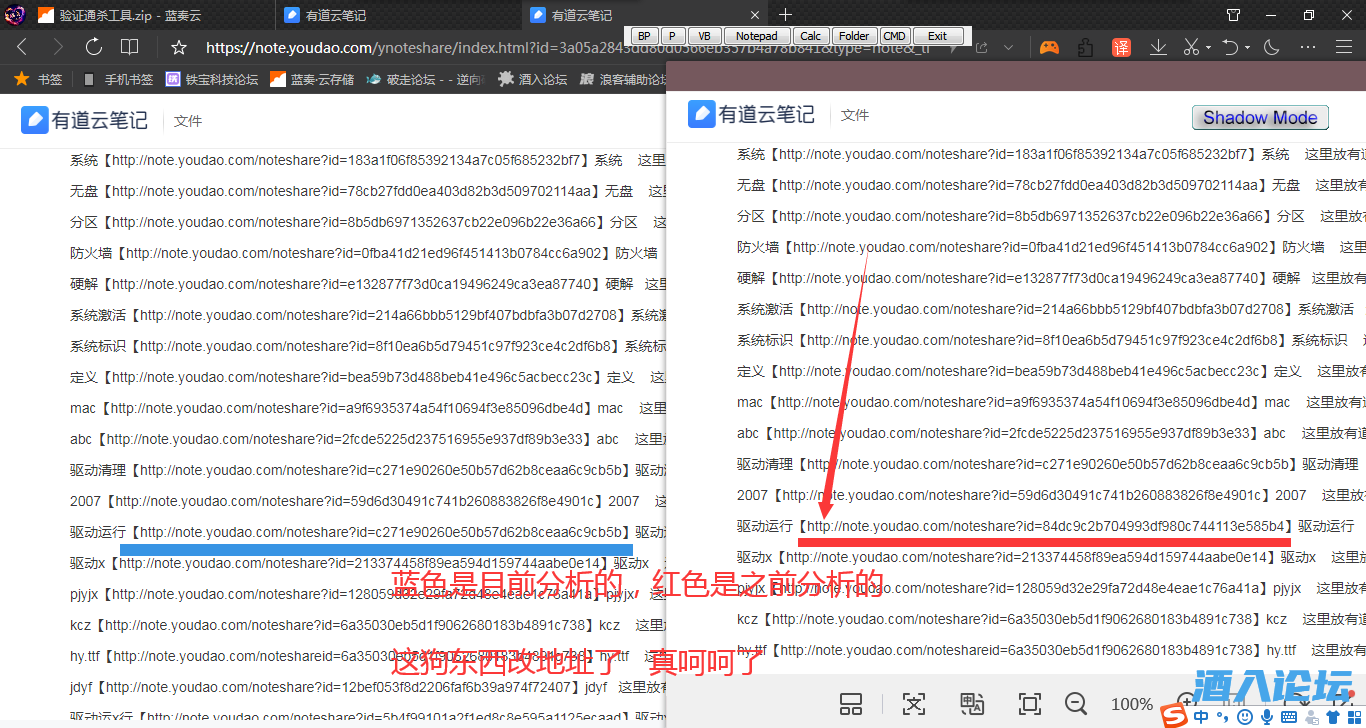Open the browser downloads icon

pyautogui.click(x=1158, y=47)
